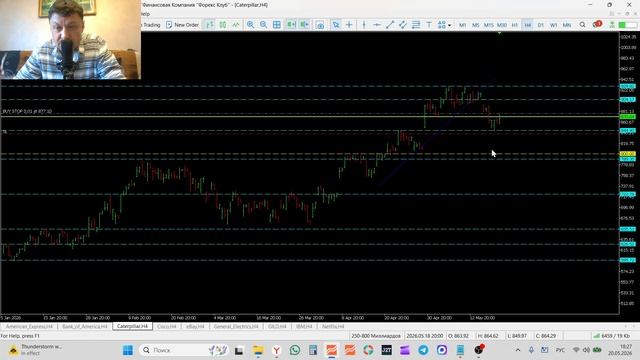Switch chart to candlesticks mode

[223, 25]
